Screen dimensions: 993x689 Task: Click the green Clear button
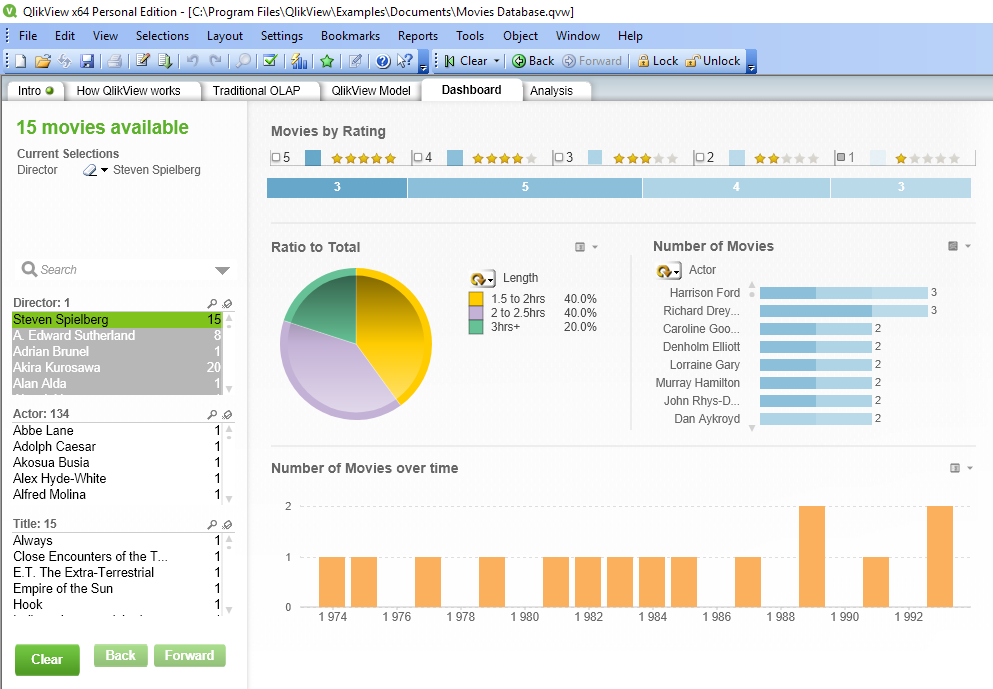[47, 660]
